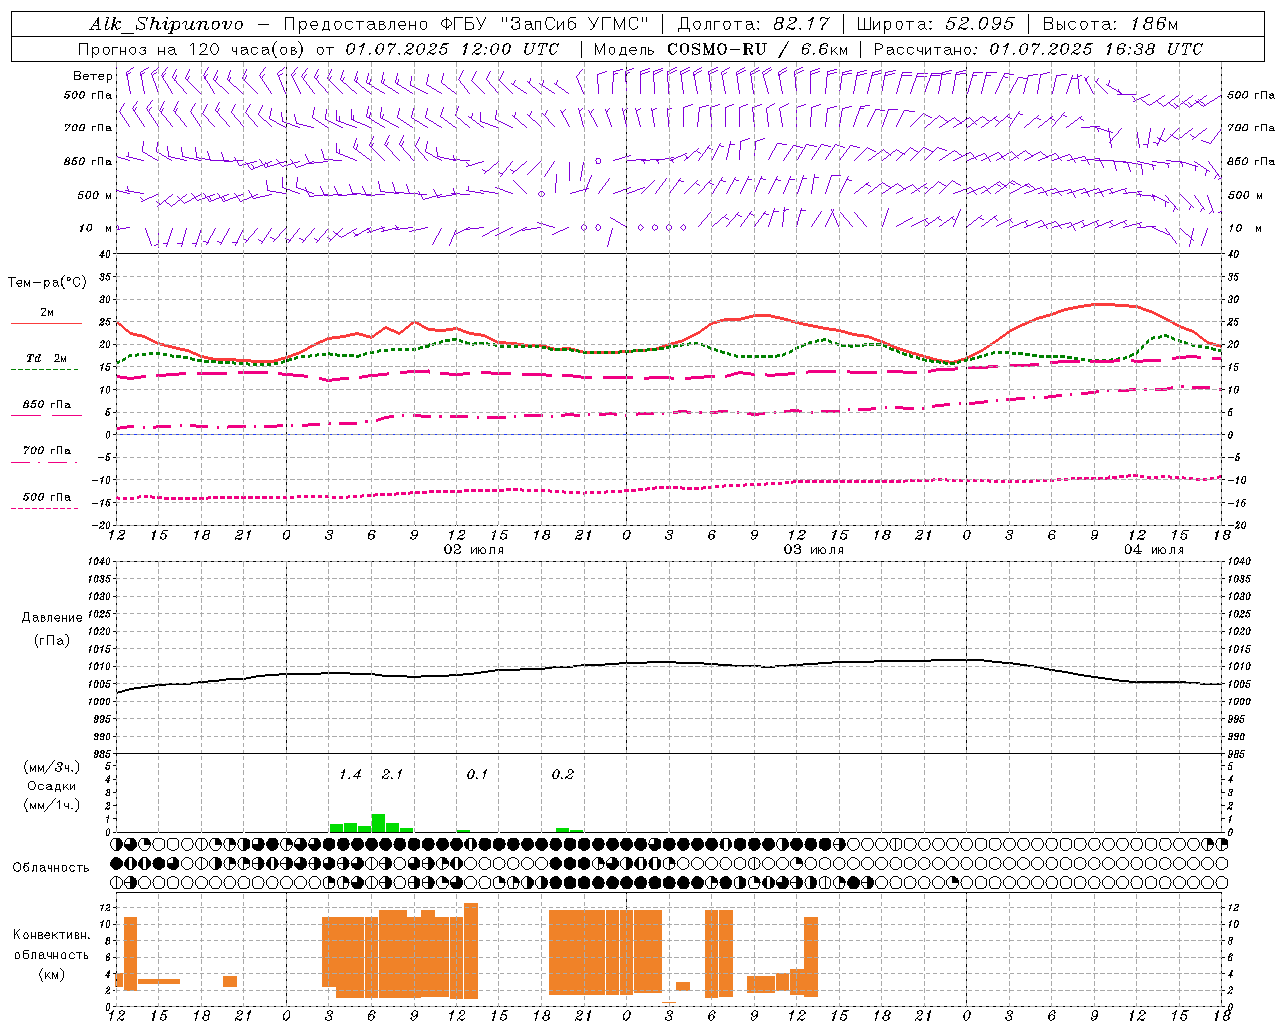Click the '(мм/1ч.)' precipitation unit label
The width and height of the screenshot is (1280, 1024).
click(x=52, y=805)
